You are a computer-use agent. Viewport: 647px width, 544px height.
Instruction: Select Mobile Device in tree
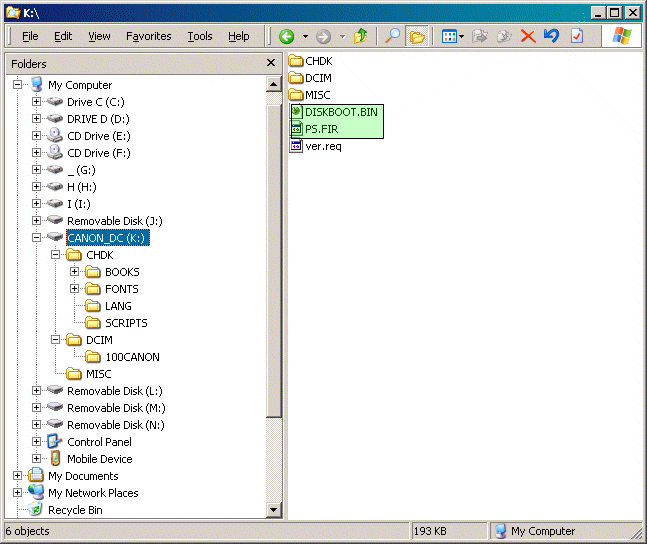click(99, 459)
